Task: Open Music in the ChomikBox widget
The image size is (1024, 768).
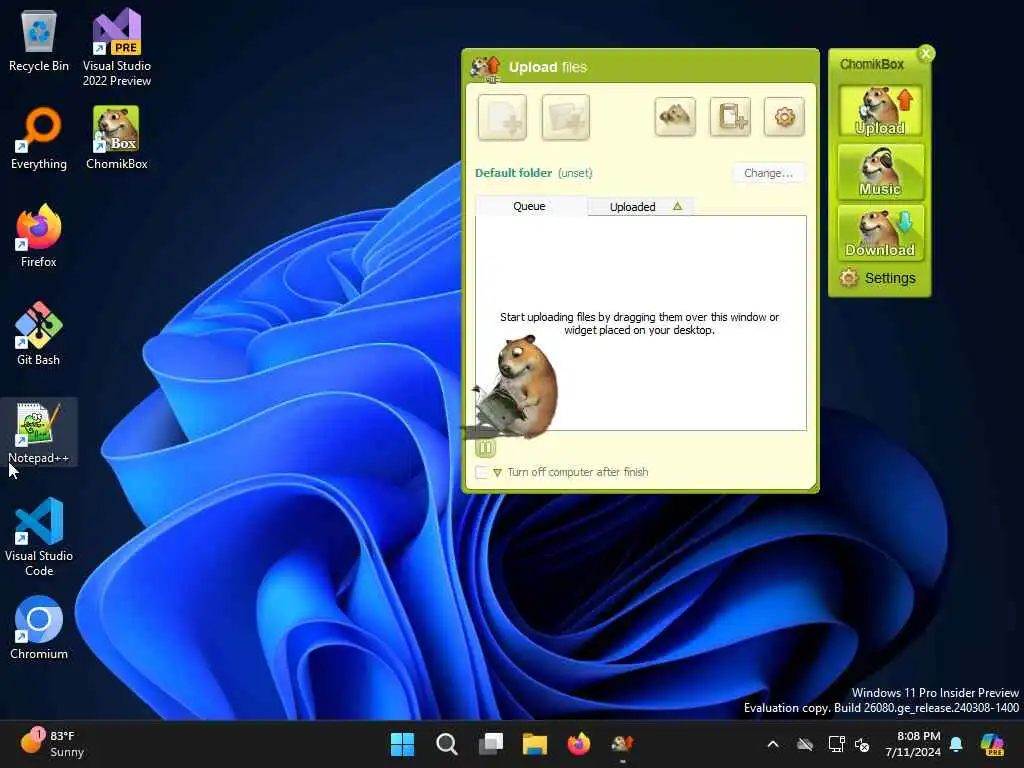Action: click(880, 172)
